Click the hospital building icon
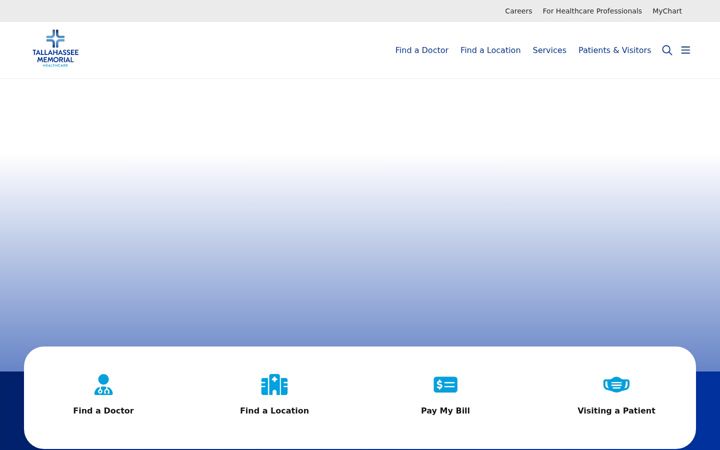Screen dimensions: 720x450 275,384
